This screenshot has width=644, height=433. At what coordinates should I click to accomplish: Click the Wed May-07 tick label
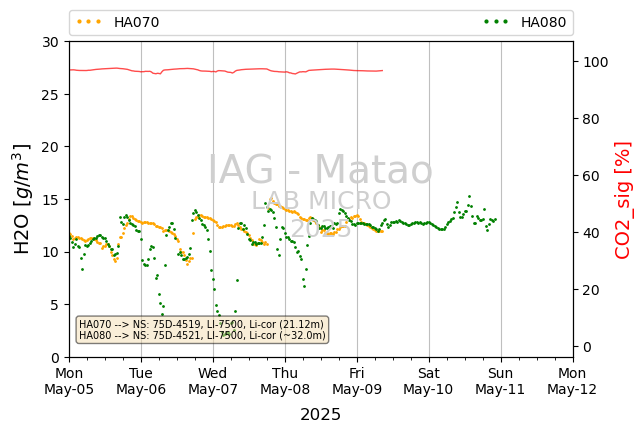pos(213,381)
